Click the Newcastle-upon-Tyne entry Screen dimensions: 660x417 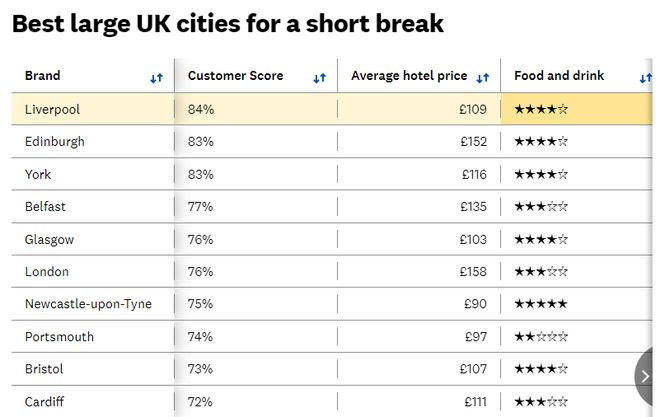click(88, 304)
